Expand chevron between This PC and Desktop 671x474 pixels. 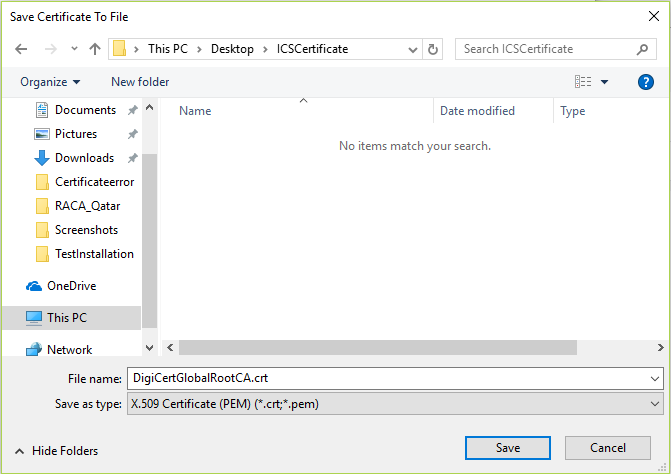click(x=199, y=49)
